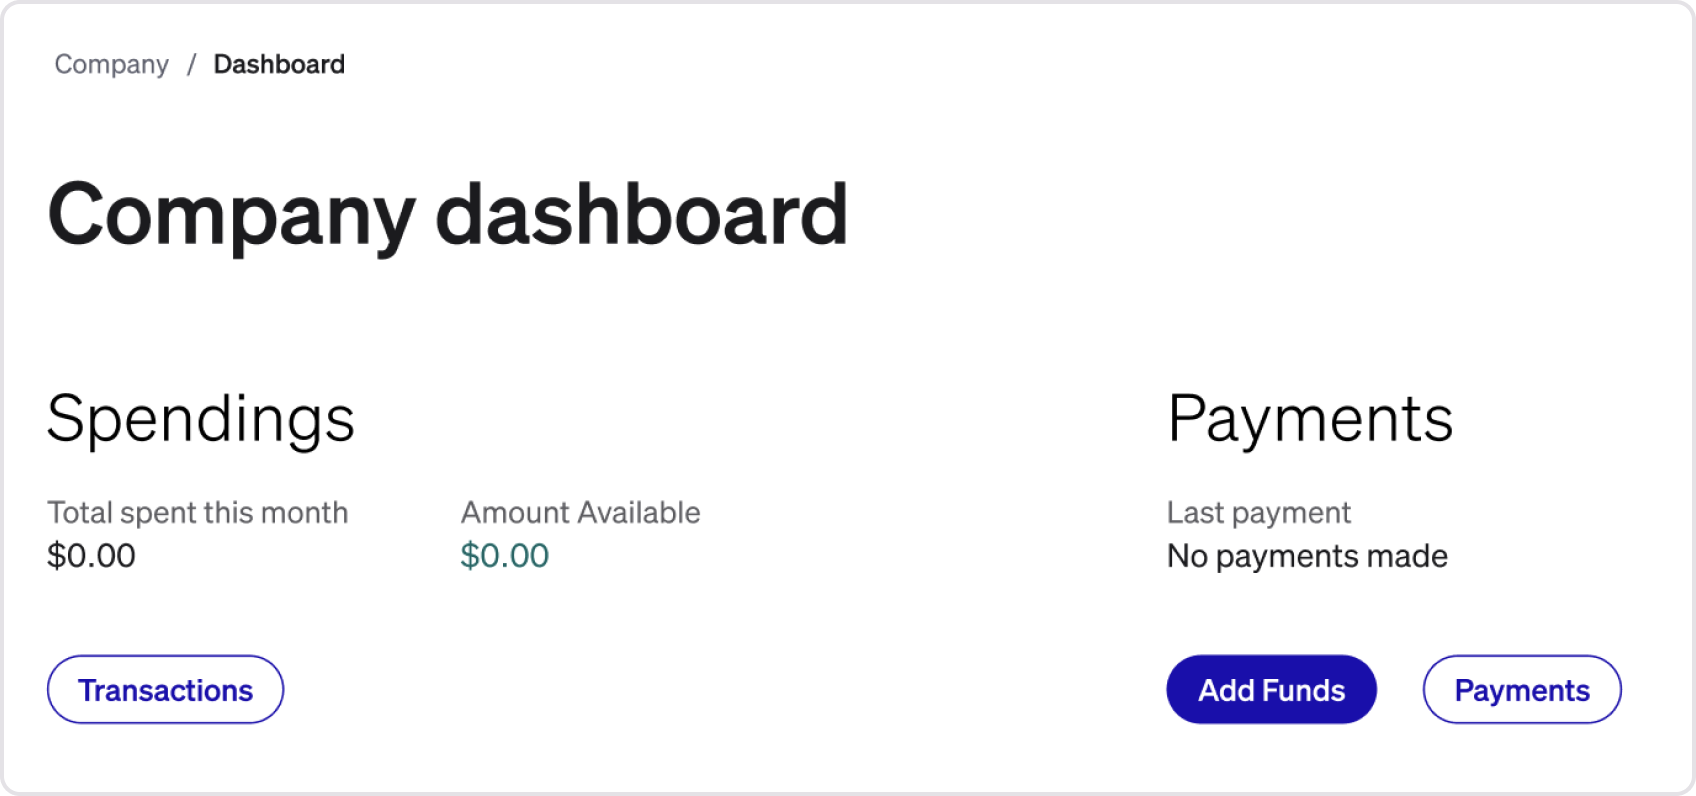Click the "Last payment" label
The image size is (1696, 796).
[x=1258, y=513]
